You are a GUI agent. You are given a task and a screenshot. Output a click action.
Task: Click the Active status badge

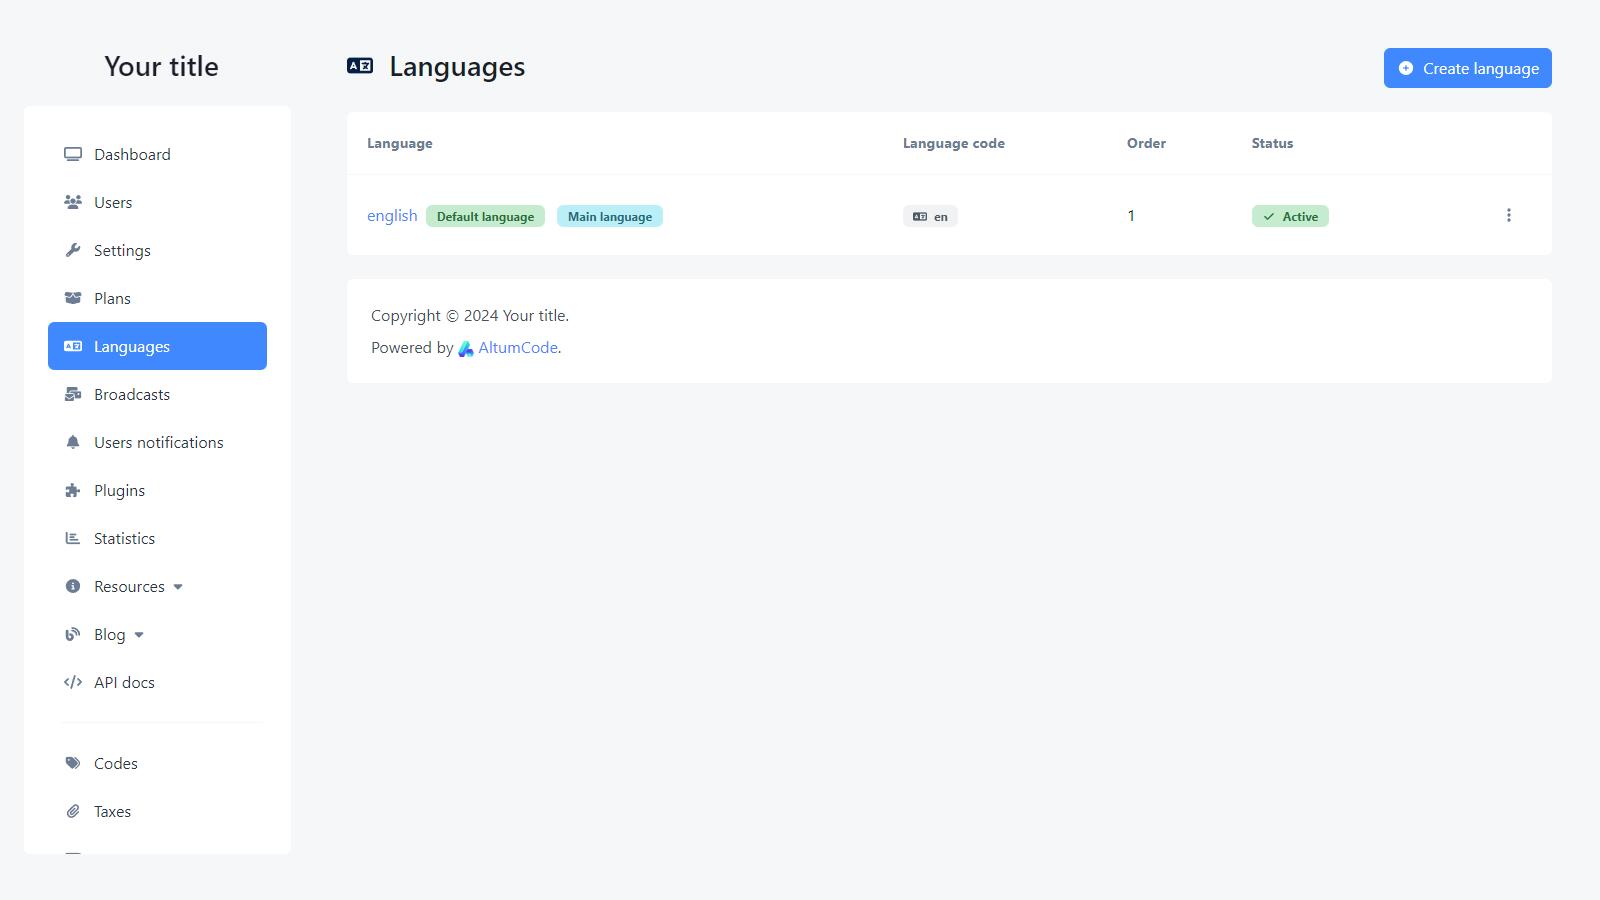tap(1289, 216)
